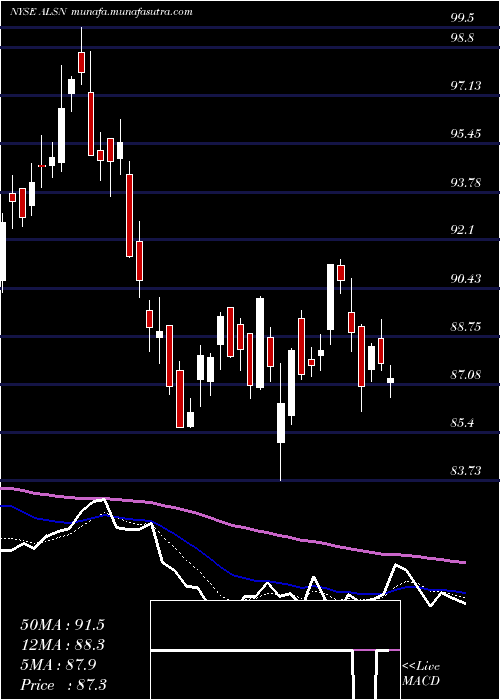Click the 95.45 price axis label
The height and width of the screenshot is (700, 500).
[466, 133]
